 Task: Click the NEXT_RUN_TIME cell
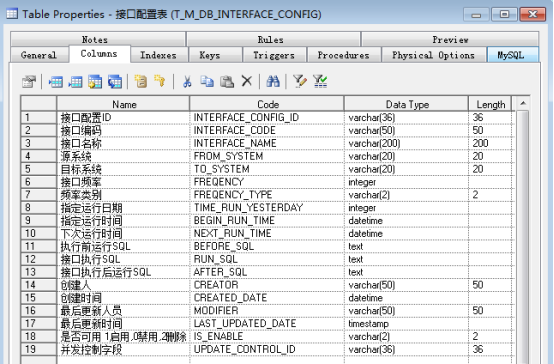[x=267, y=233]
